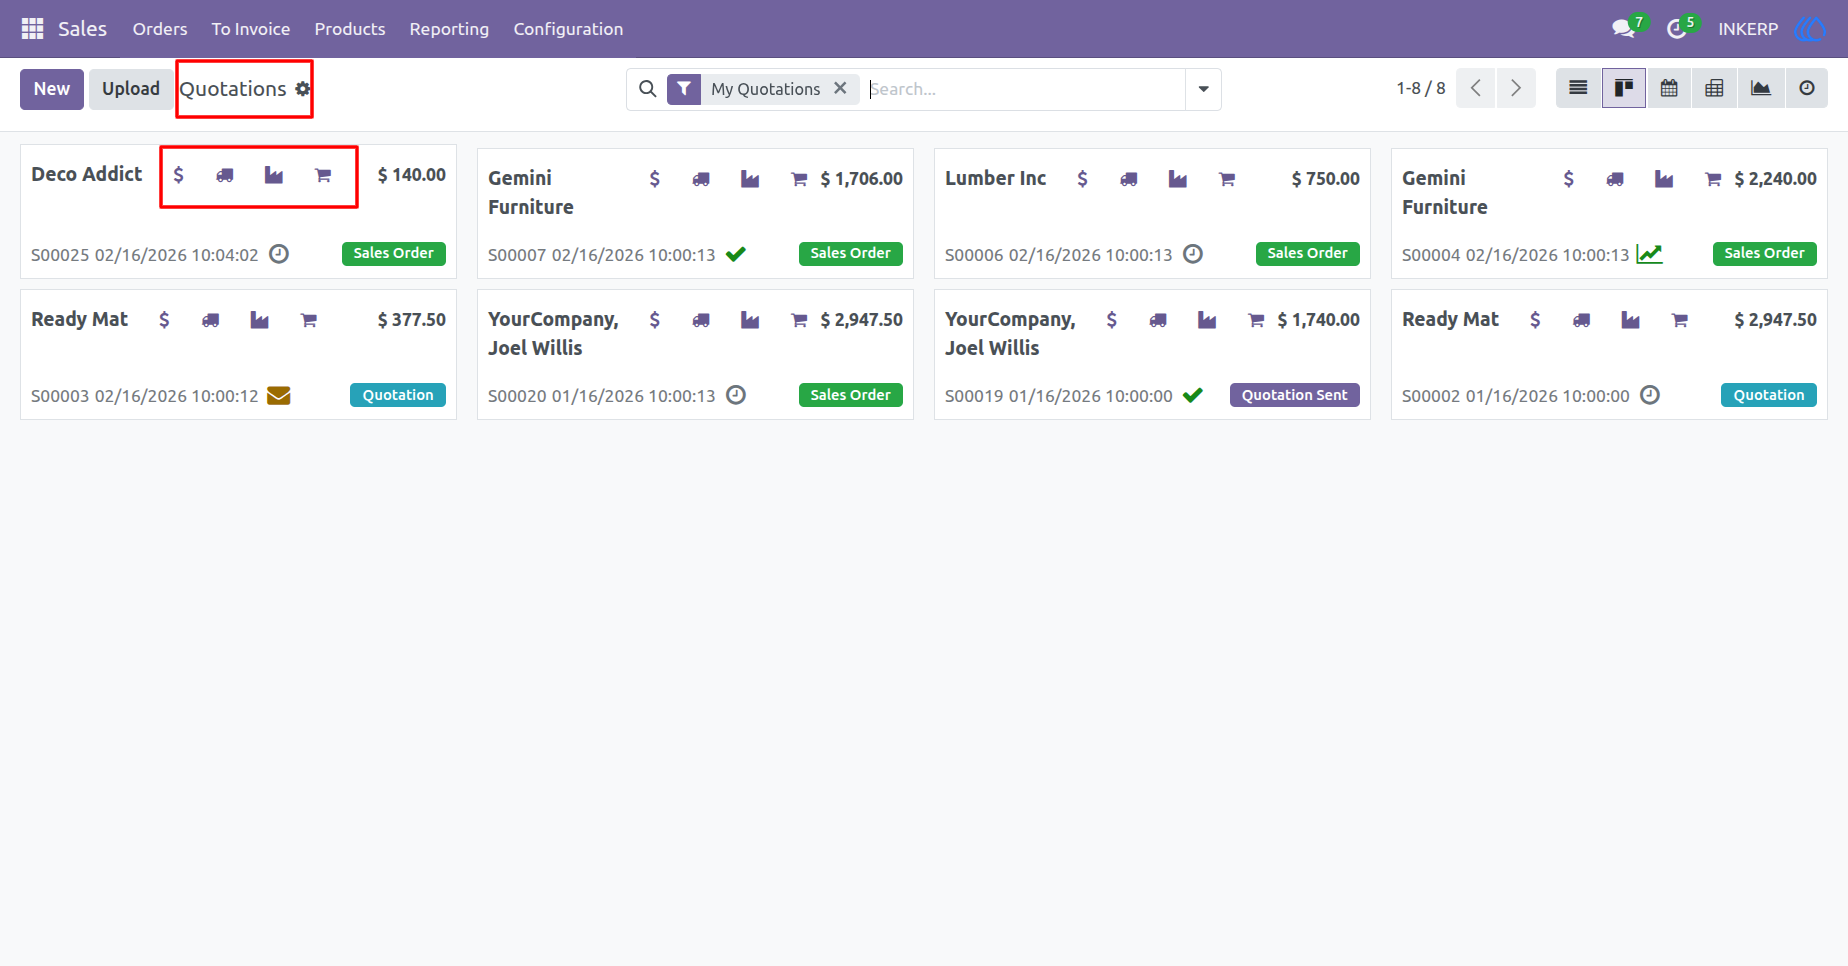Click the Quotation badge on S00002 card
Viewport: 1848px width, 966px height.
coord(1769,395)
